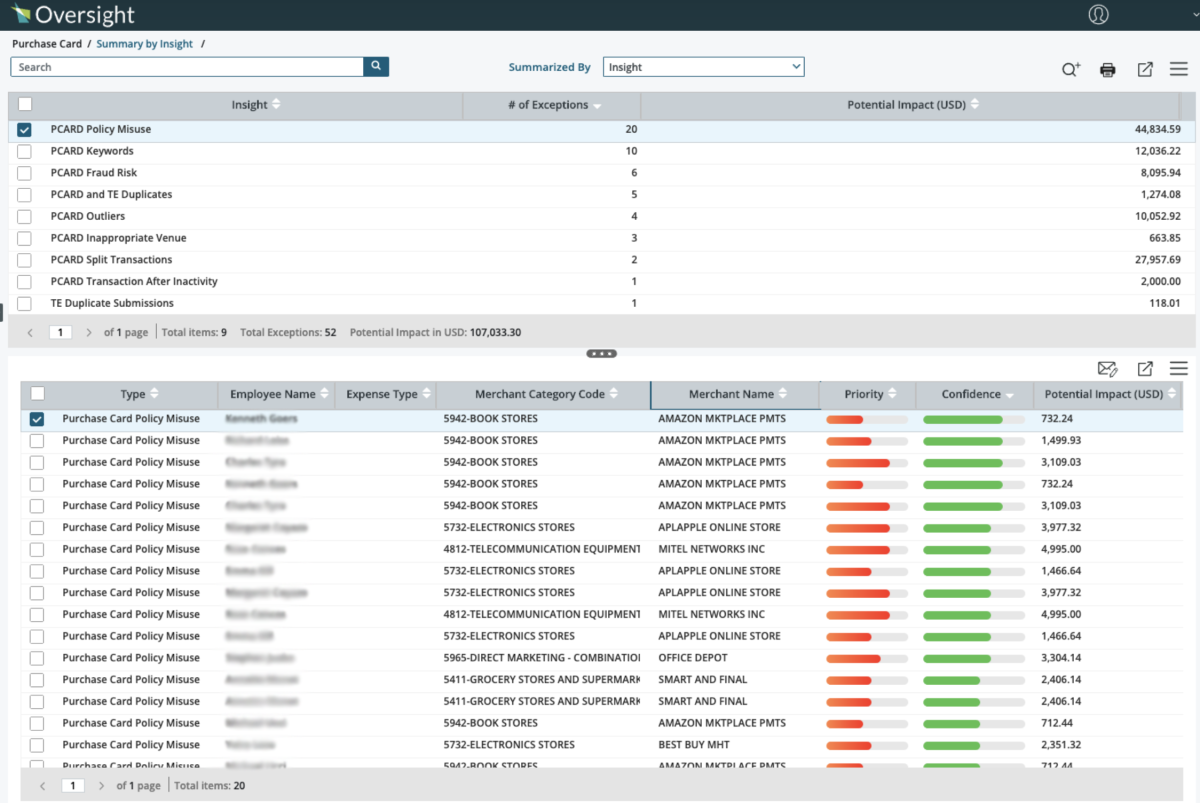Viewport: 1200px width, 803px height.
Task: Sort details by Confidence column
Action: pos(976,394)
